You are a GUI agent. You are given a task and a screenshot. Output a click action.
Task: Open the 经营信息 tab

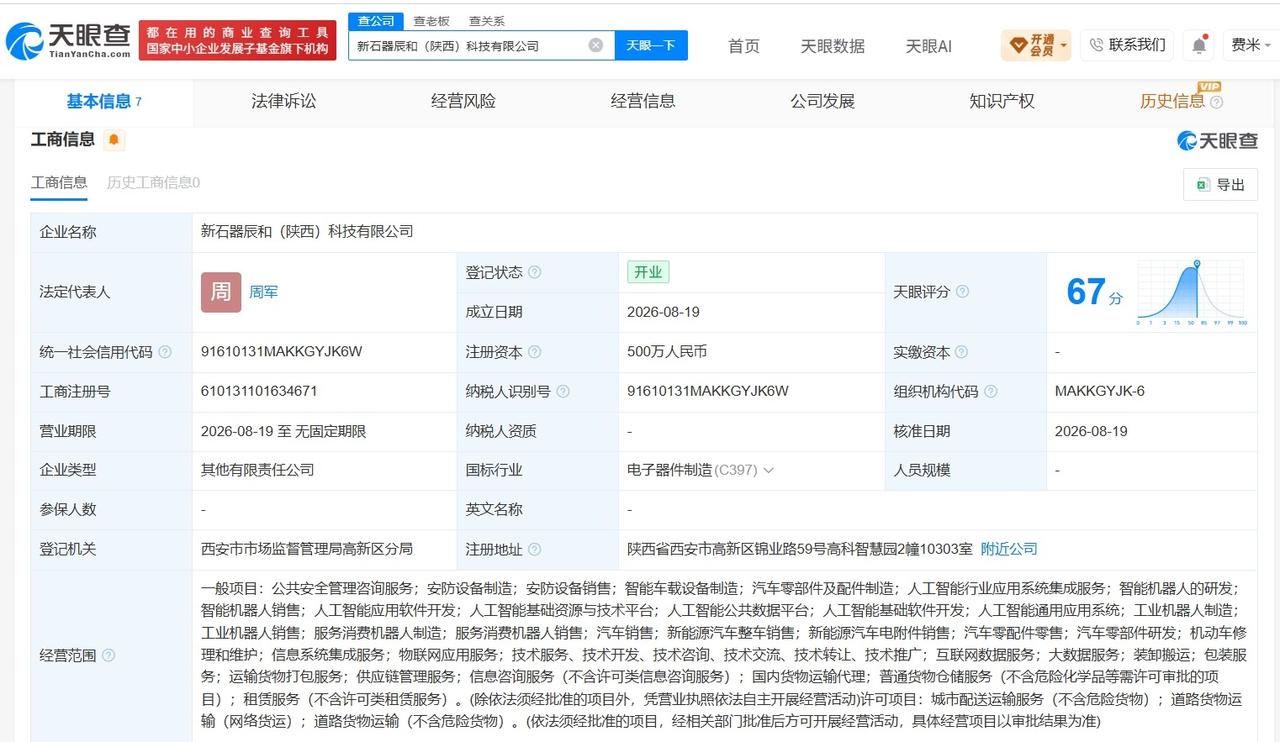[x=643, y=101]
